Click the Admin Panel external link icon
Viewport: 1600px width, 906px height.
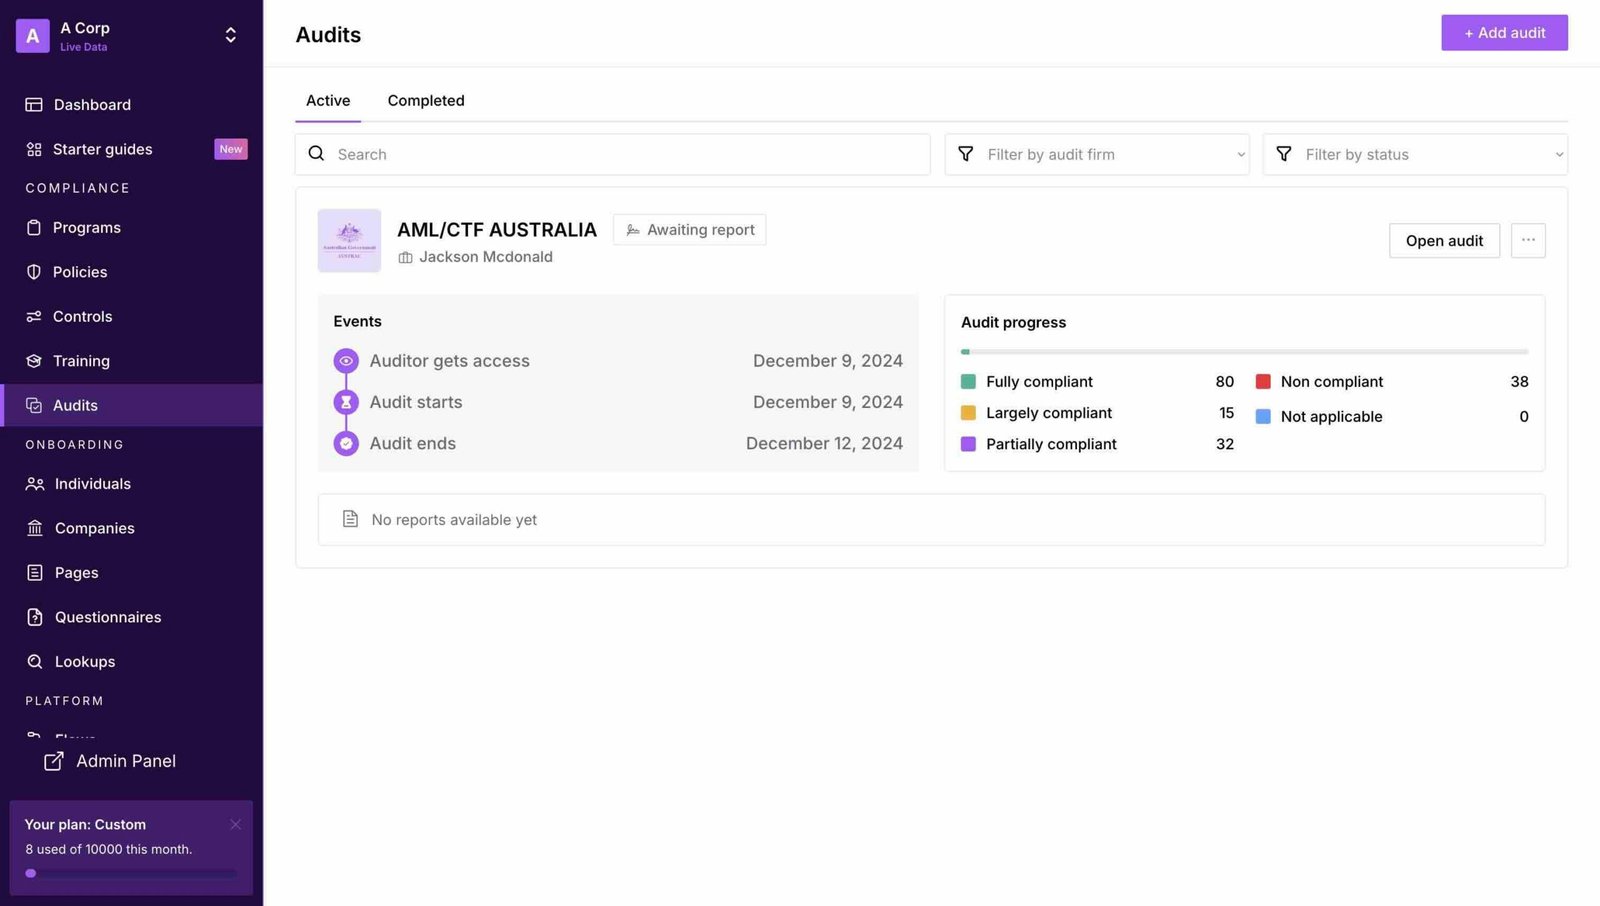pos(54,761)
